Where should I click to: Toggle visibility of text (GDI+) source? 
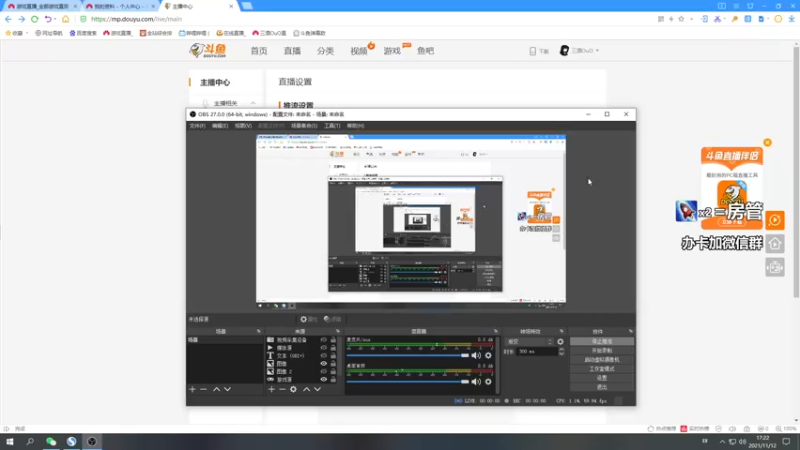pos(323,356)
